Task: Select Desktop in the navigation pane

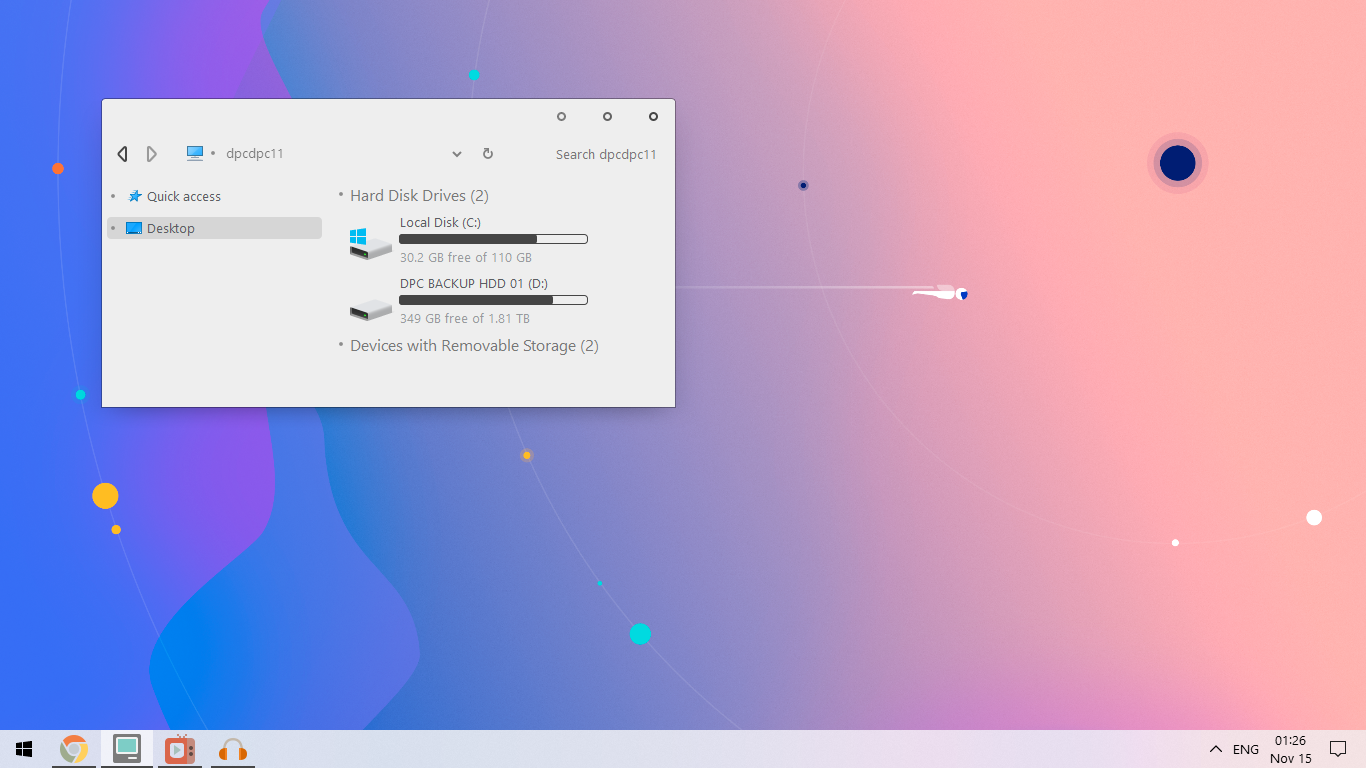Action: tap(170, 228)
